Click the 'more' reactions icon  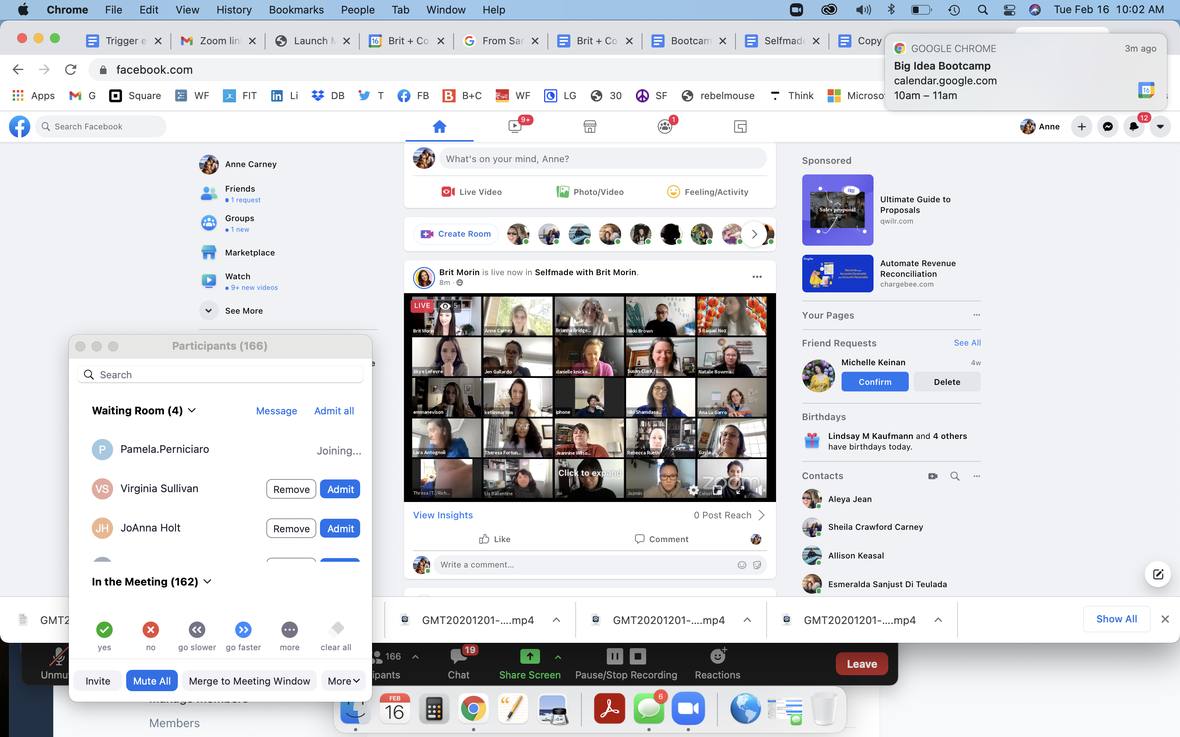coord(290,629)
